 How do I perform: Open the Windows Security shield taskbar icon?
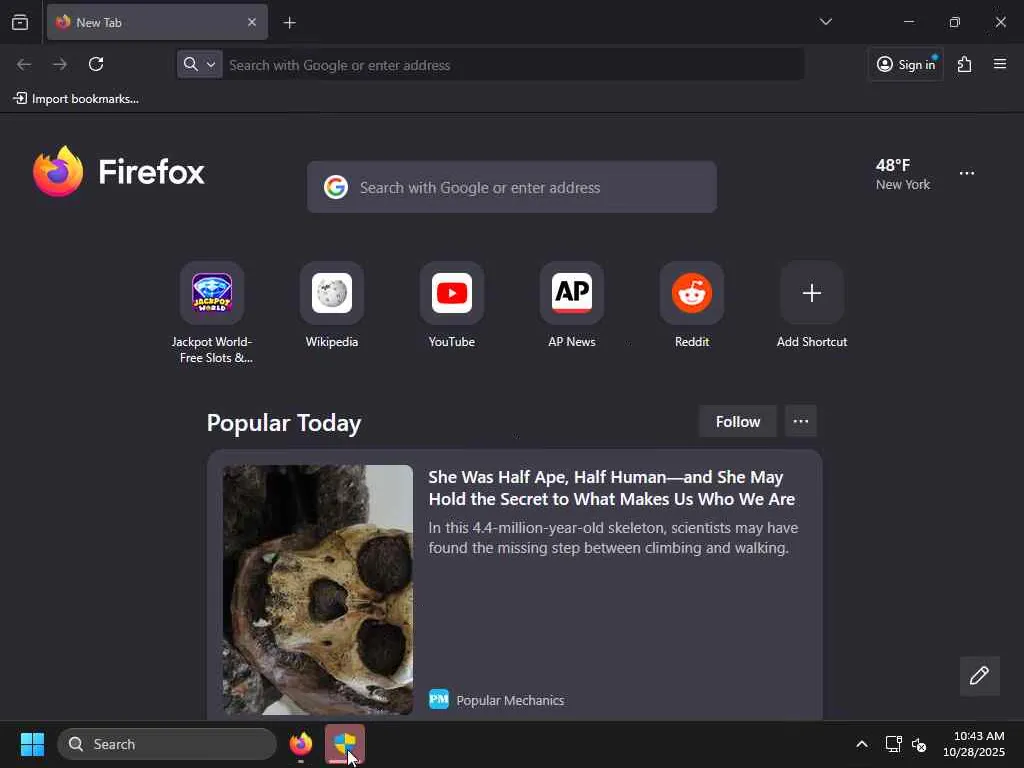[345, 744]
